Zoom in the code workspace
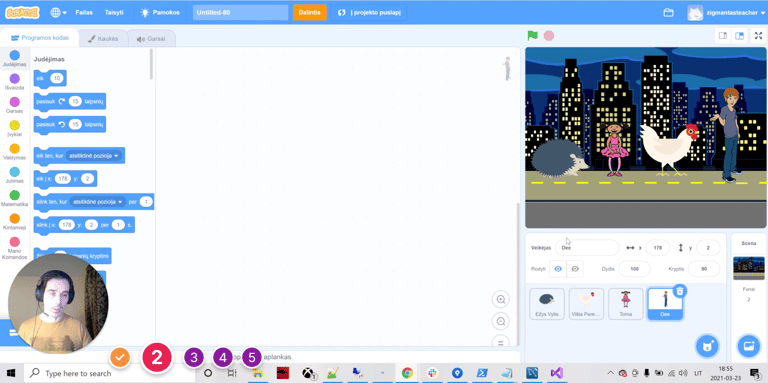The image size is (768, 383). pyautogui.click(x=501, y=299)
